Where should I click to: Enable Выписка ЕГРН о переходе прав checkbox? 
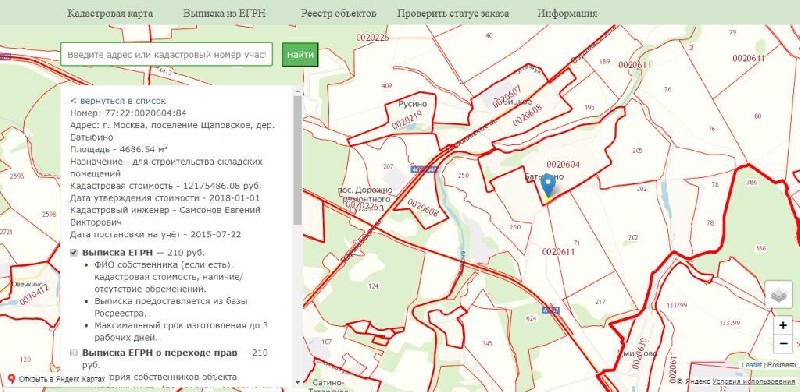[x=74, y=353]
